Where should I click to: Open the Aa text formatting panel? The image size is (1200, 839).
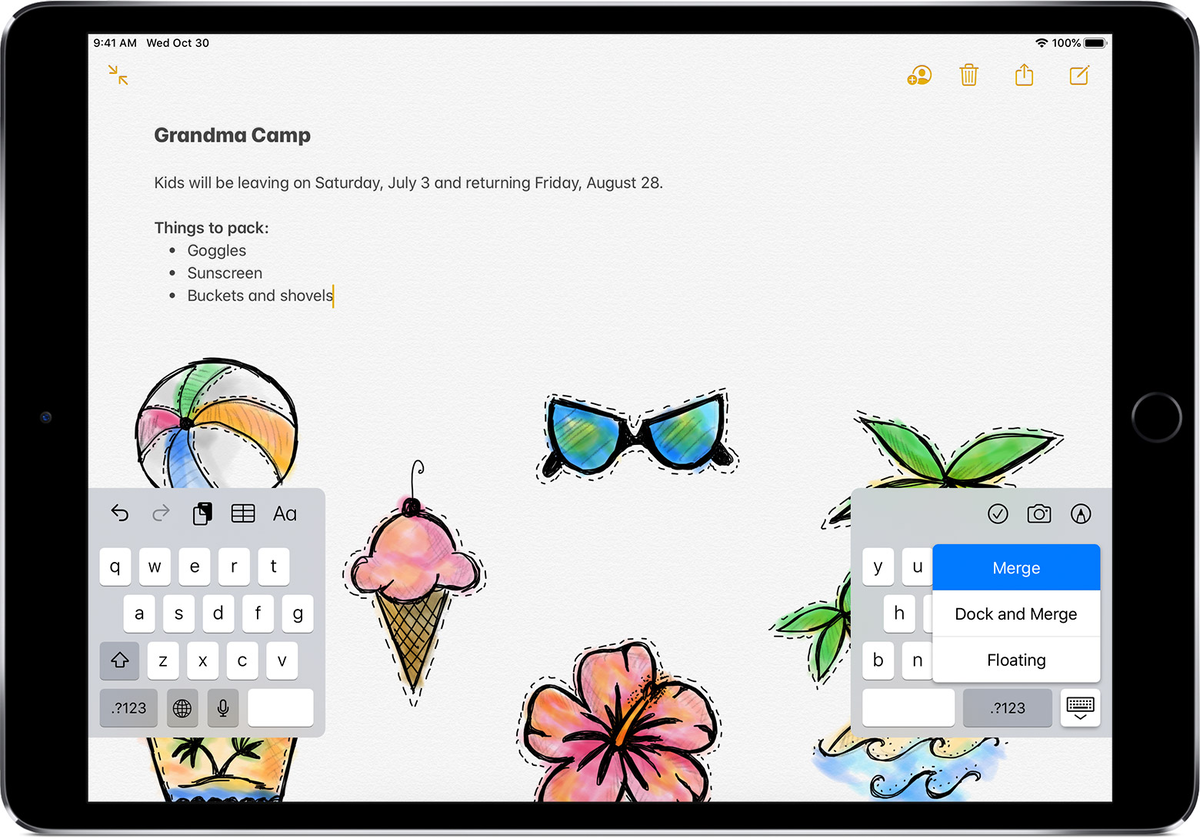(284, 513)
